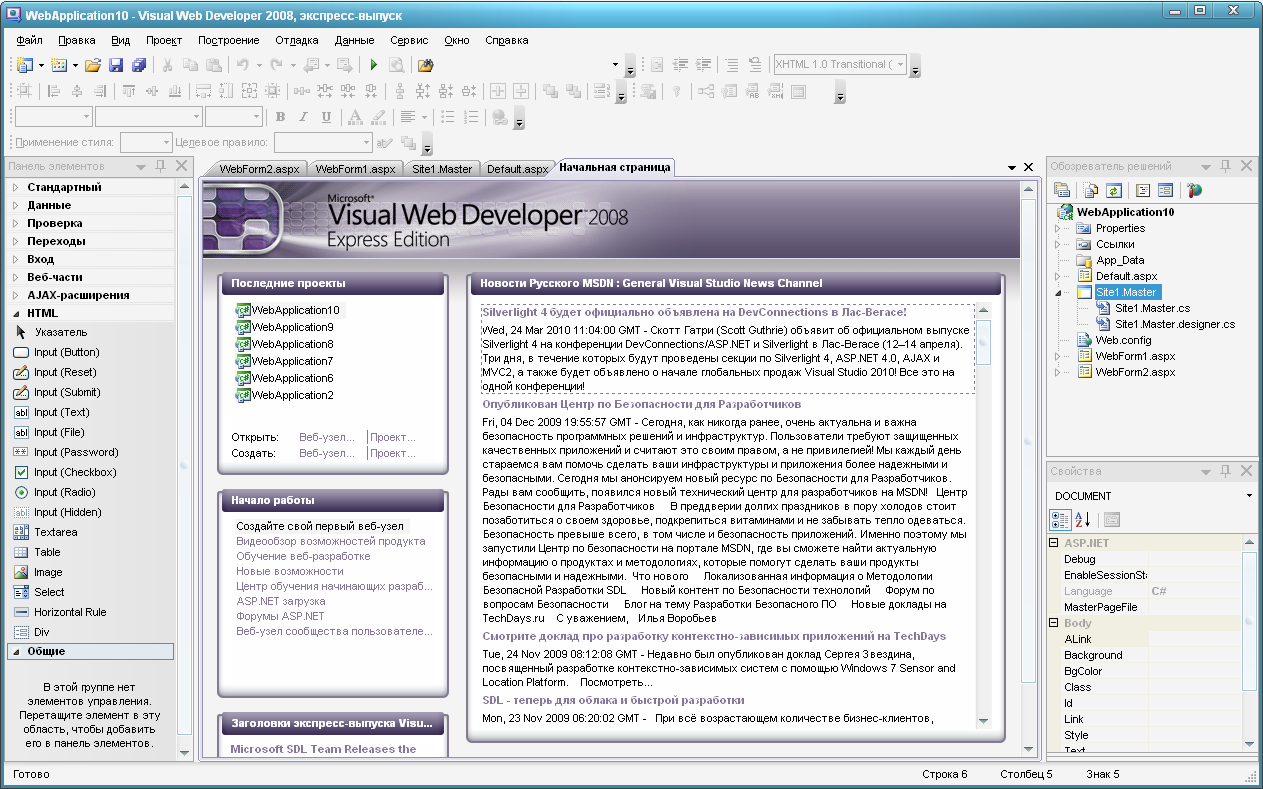
Task: Open recent project WebApplication9
Action: [x=293, y=327]
